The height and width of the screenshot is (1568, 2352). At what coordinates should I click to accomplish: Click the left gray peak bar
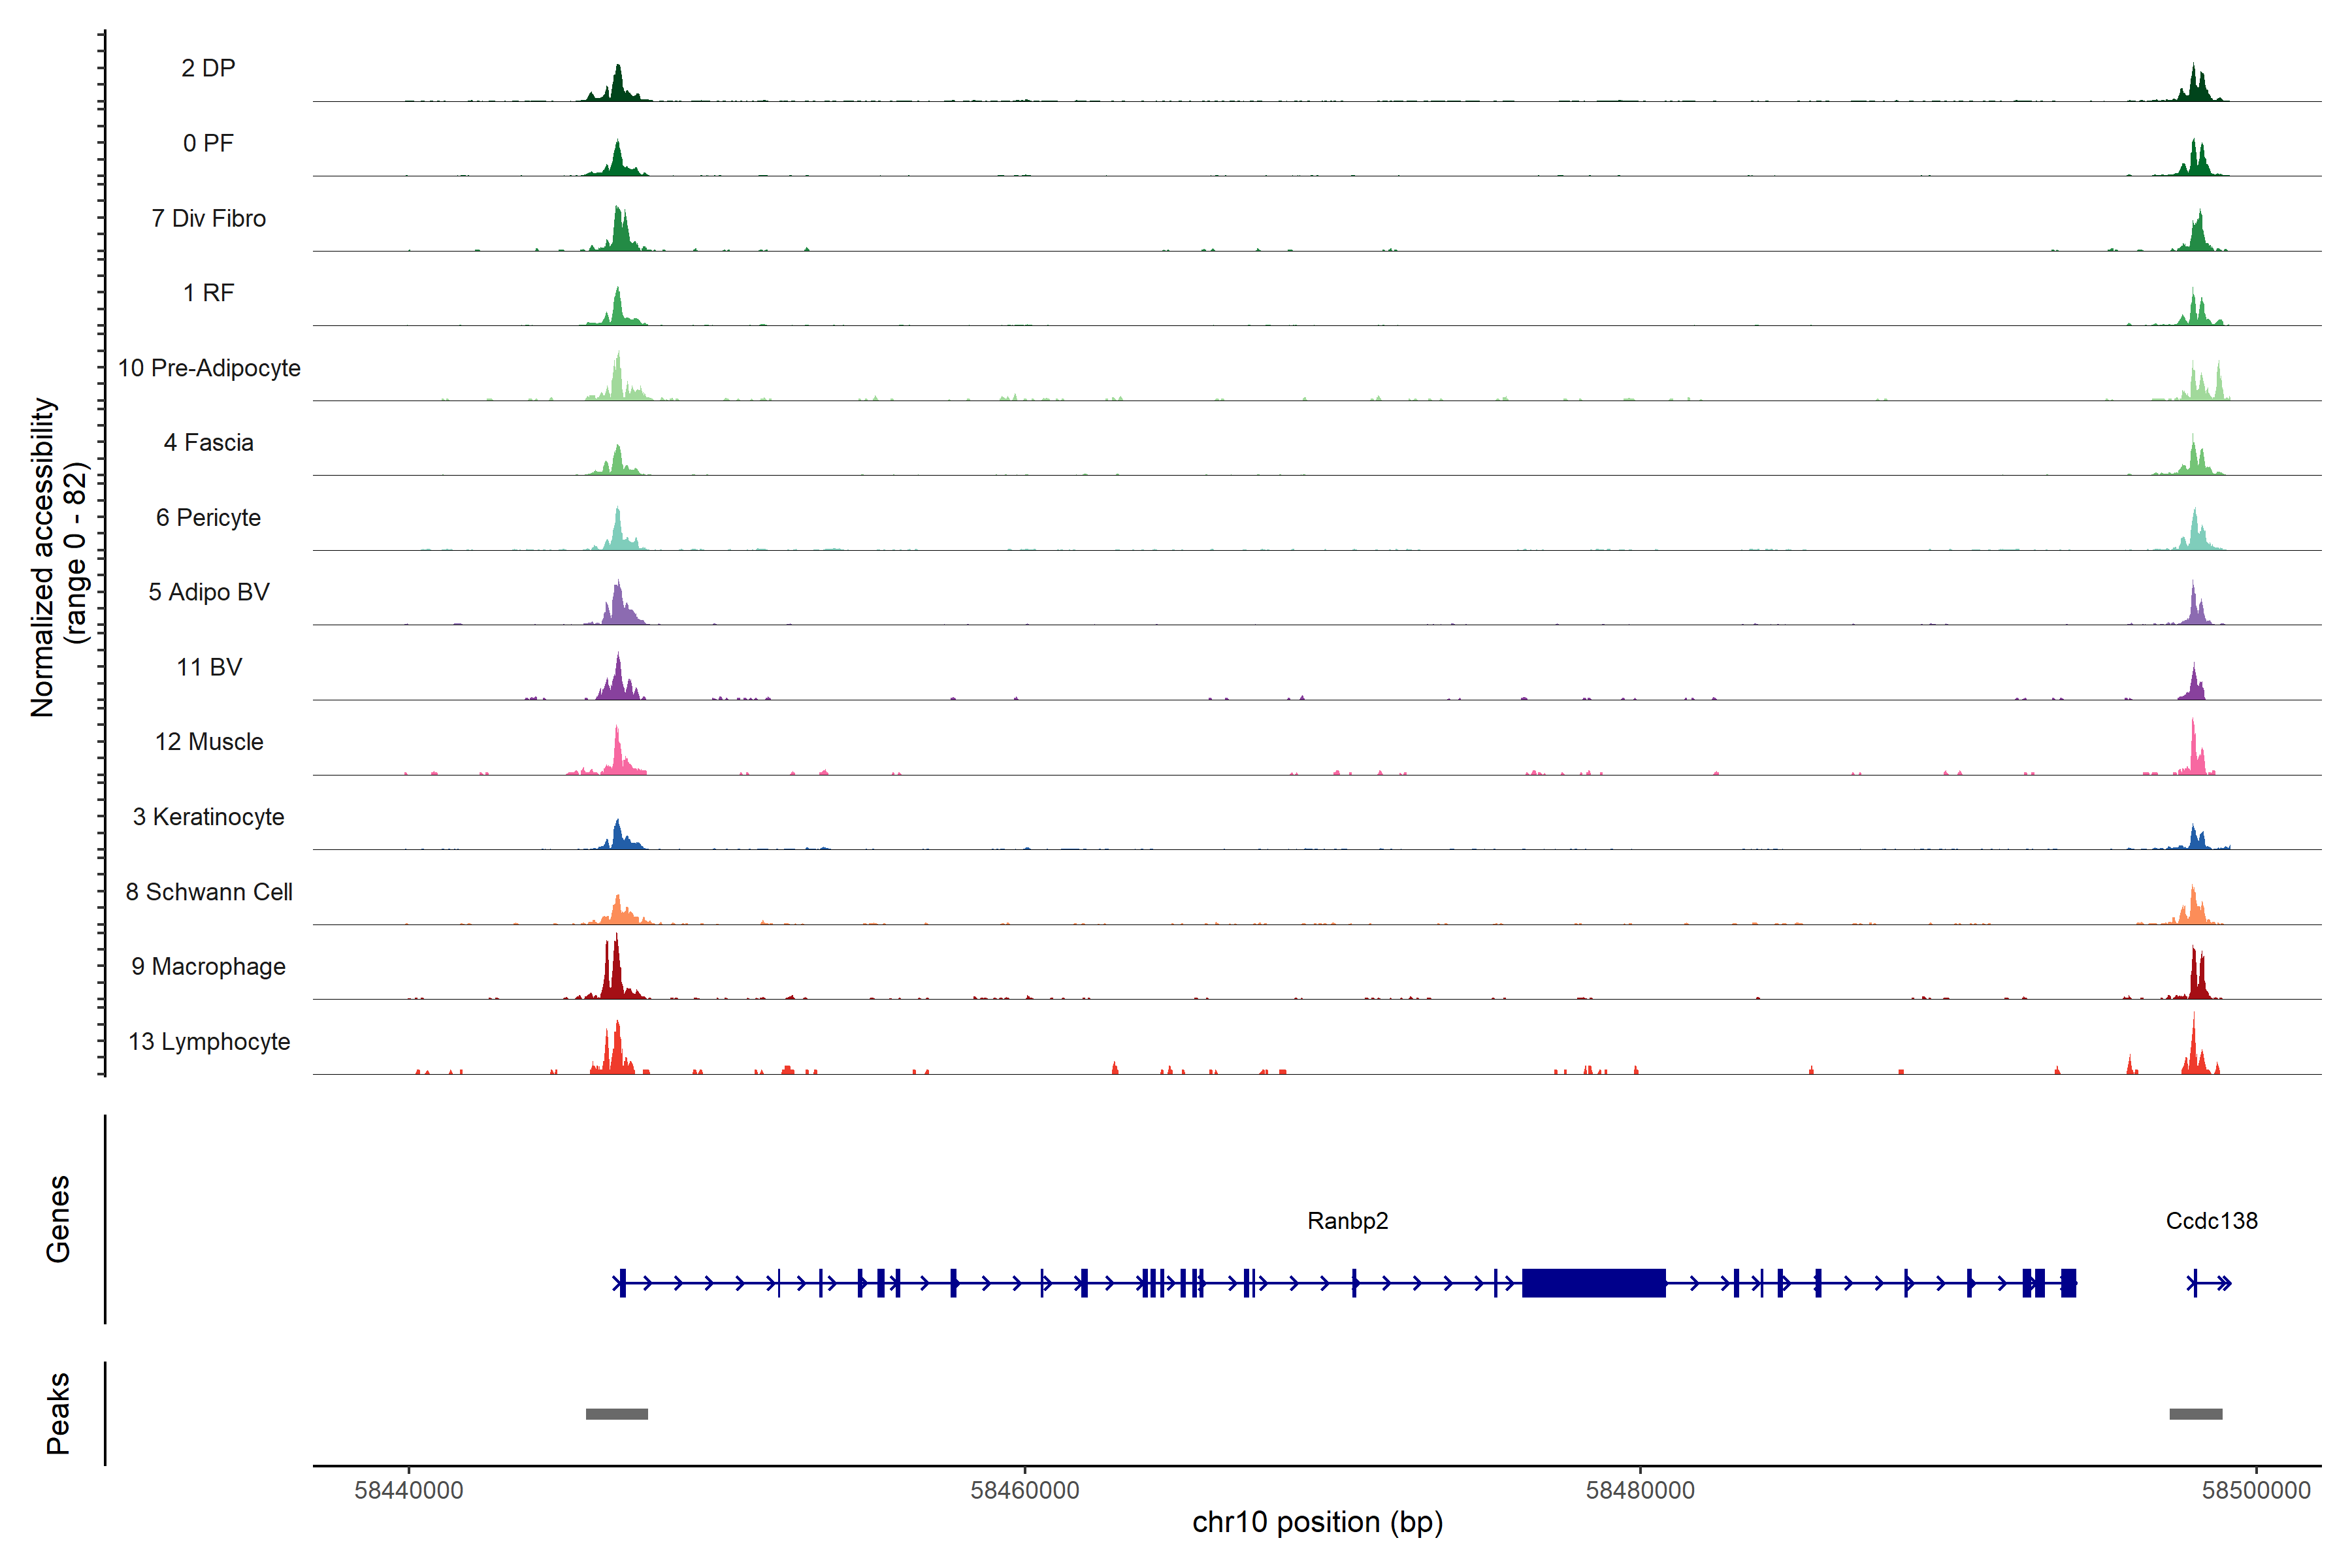616,1414
